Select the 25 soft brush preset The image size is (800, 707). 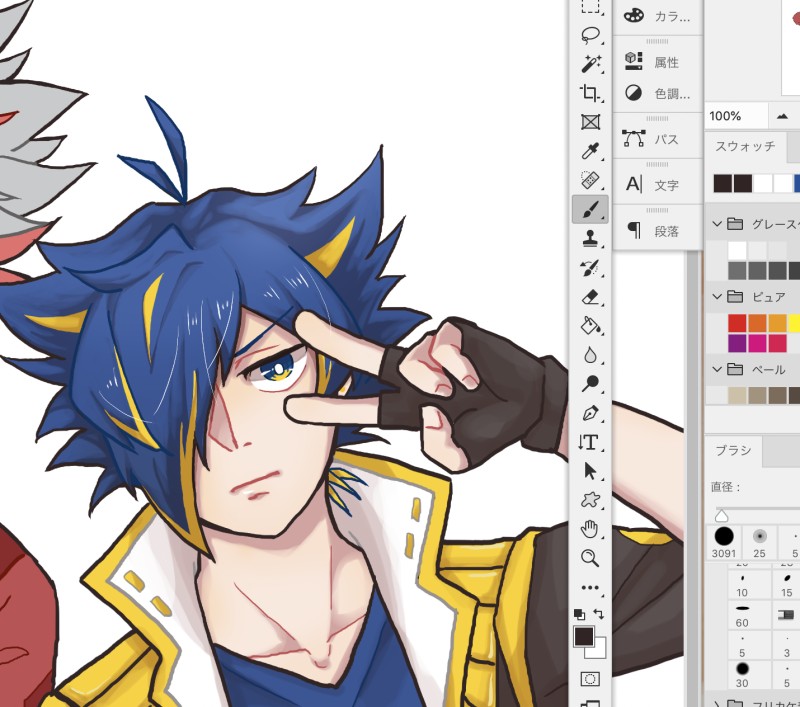(x=759, y=542)
